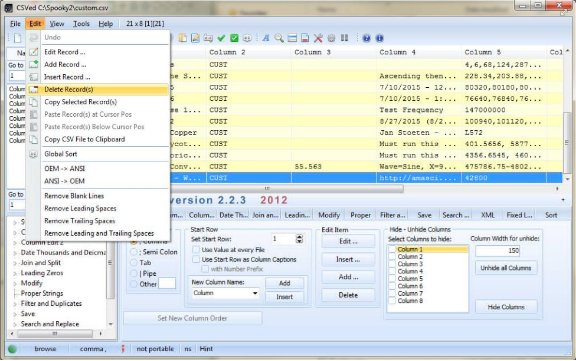576x361 pixels.
Task: Increase the Set Start Row spinner value
Action: tap(299, 237)
